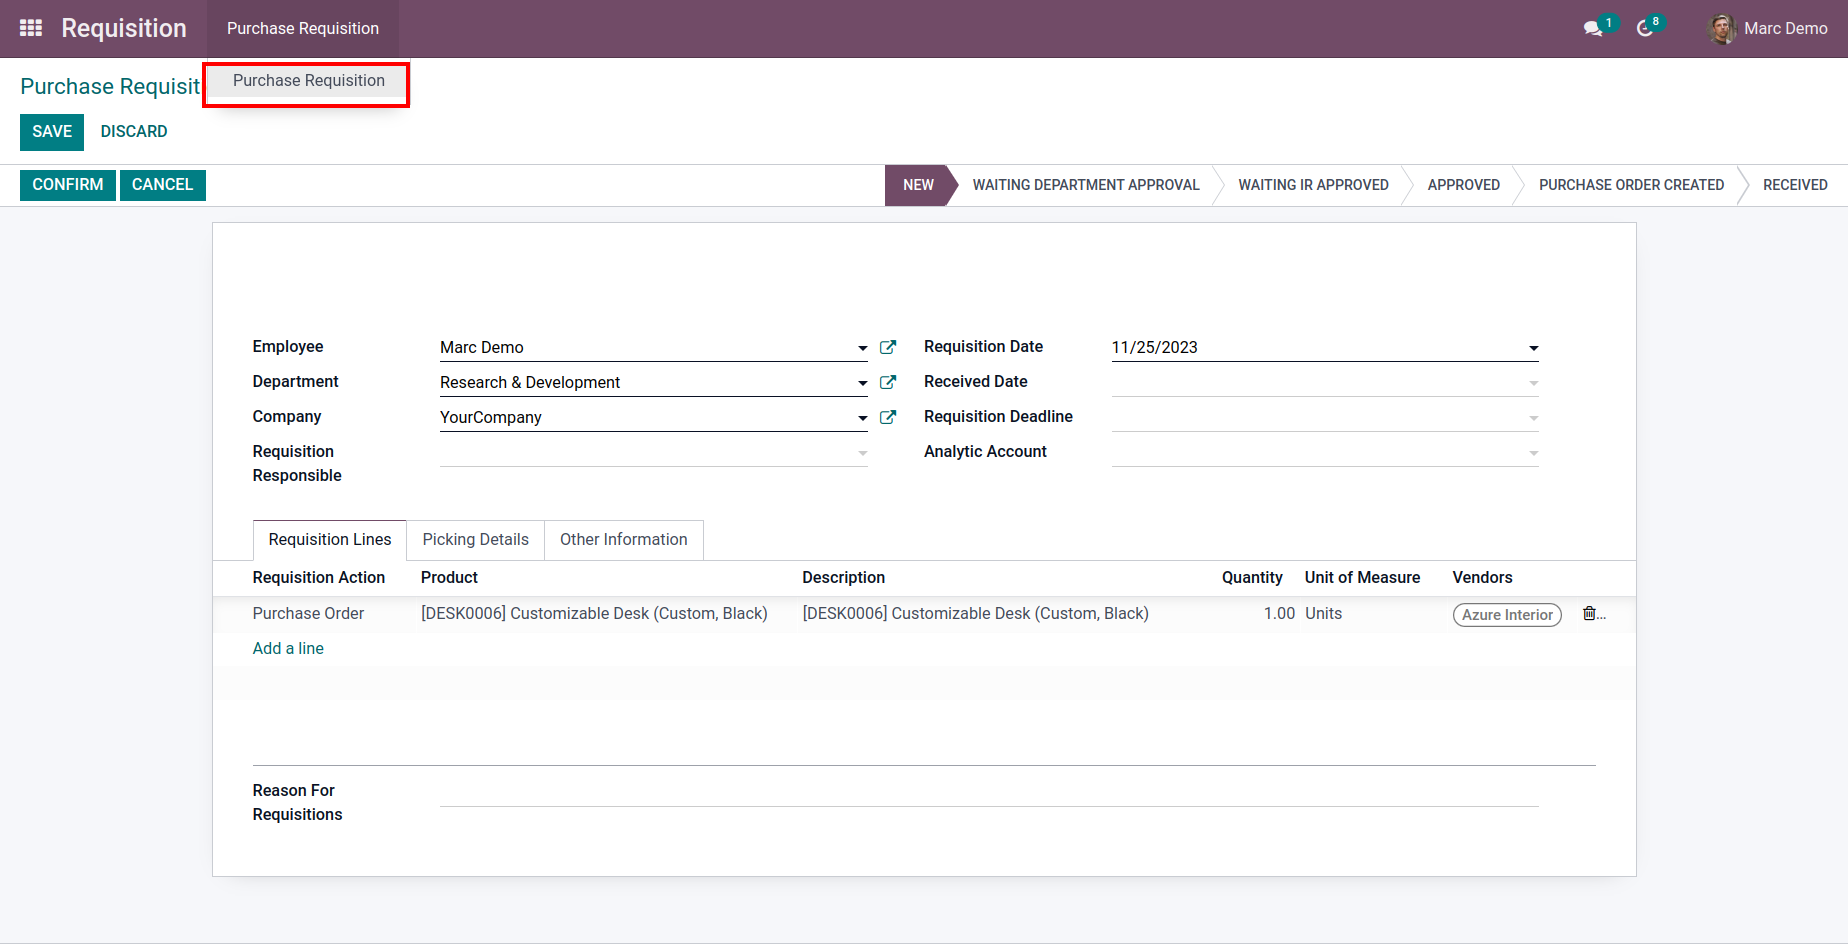Click Reason For Requisitions input field
The image size is (1848, 944).
[989, 793]
